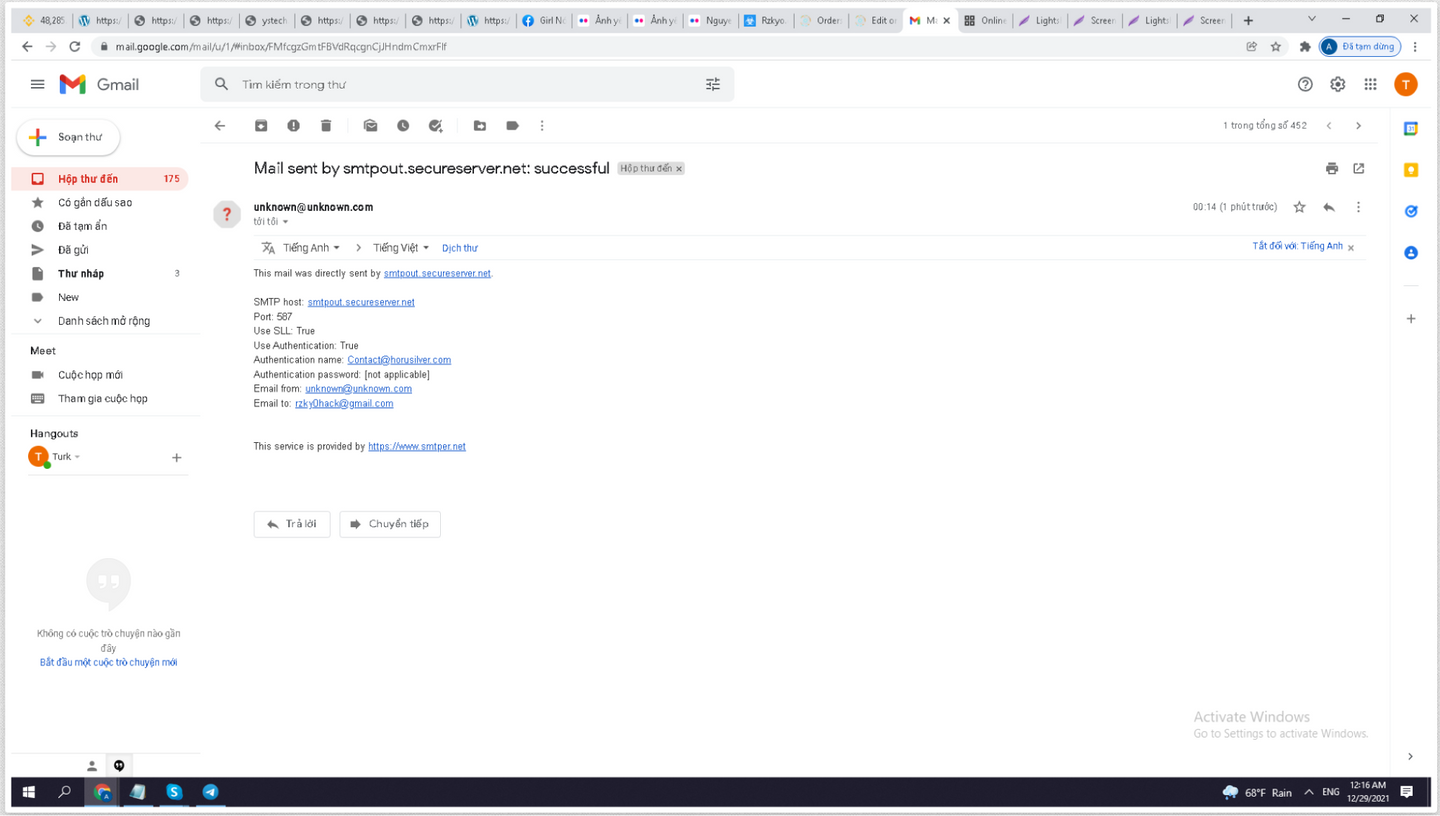Toggle the main menu hamburger button

[x=38, y=85]
